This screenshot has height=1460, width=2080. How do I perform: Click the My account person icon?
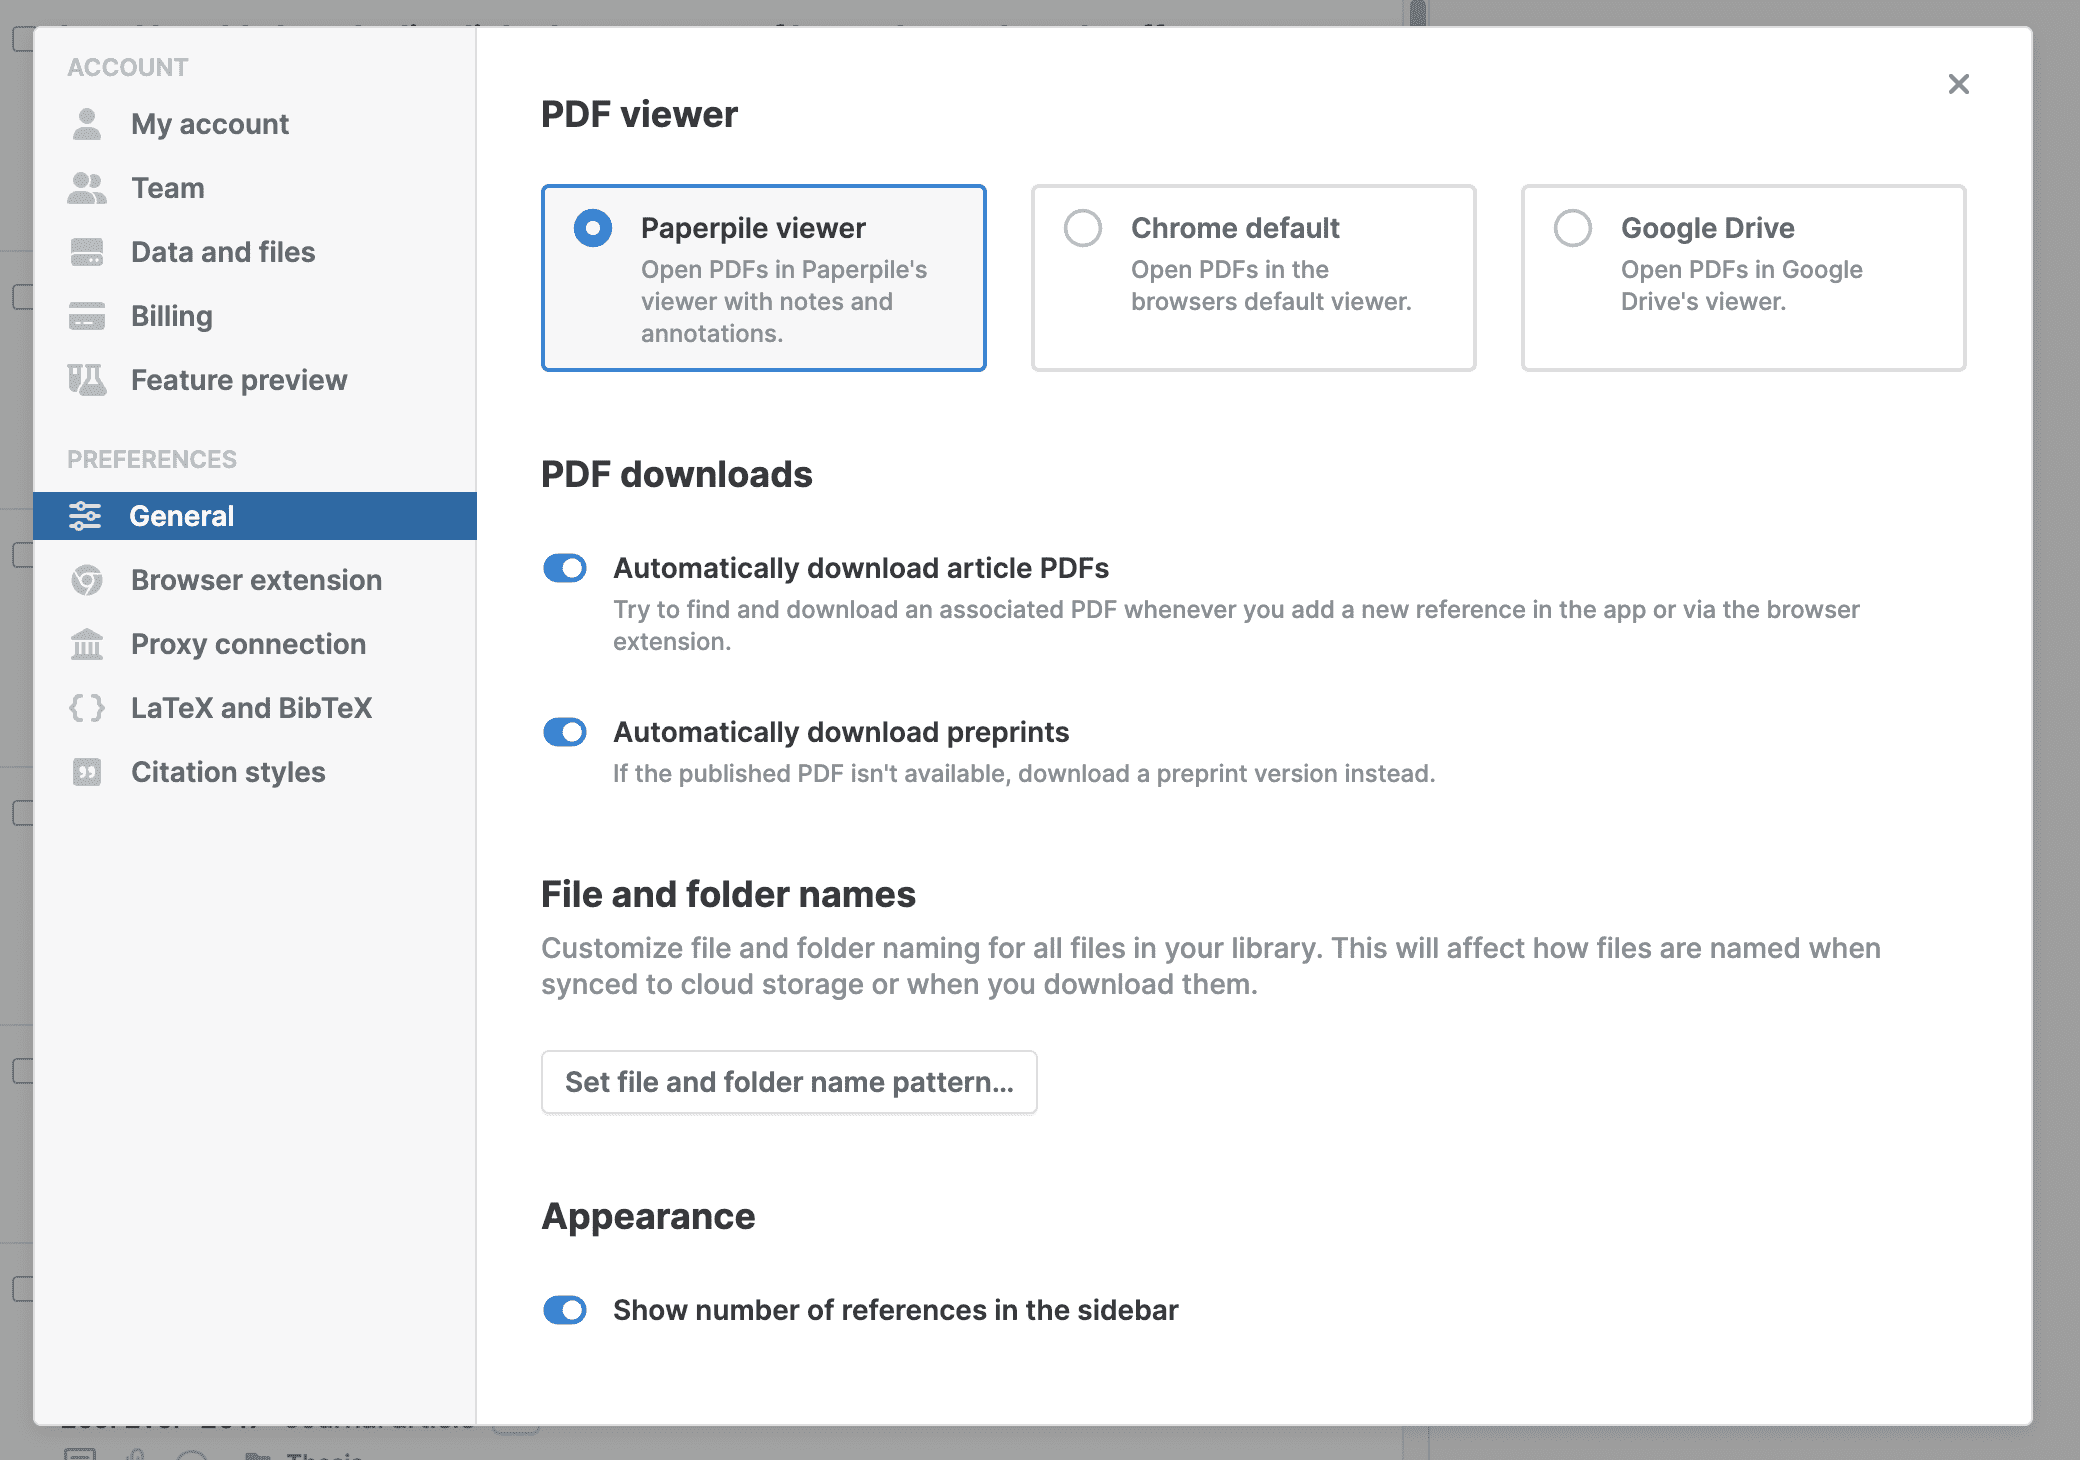87,124
